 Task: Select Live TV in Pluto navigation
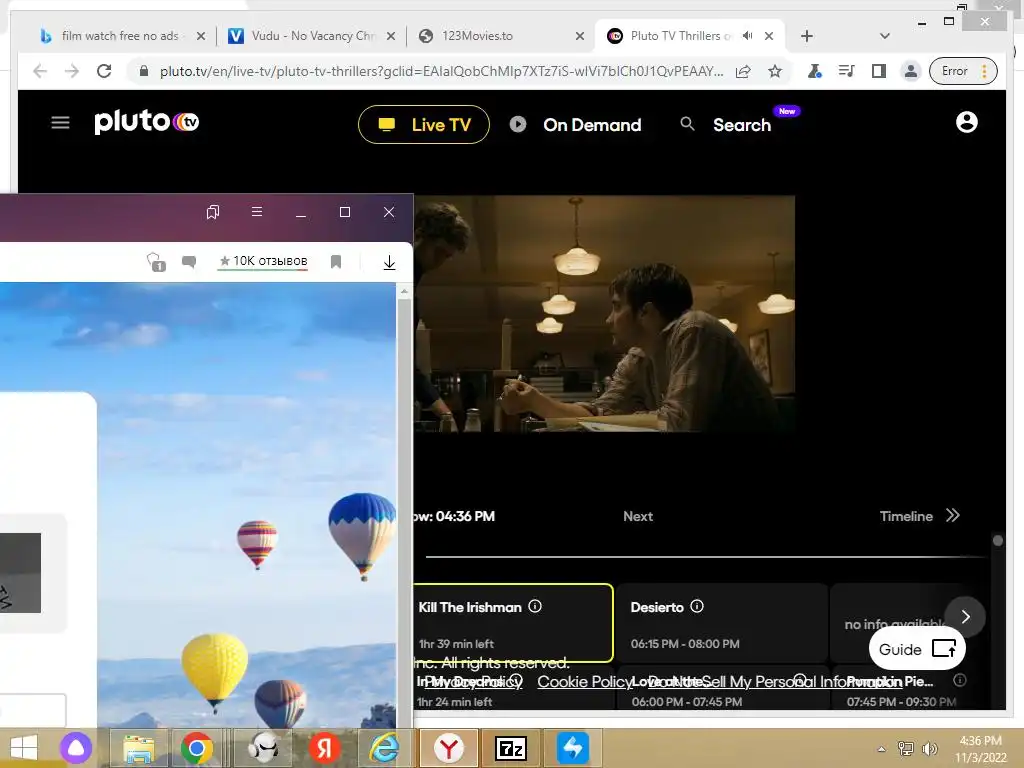point(424,125)
